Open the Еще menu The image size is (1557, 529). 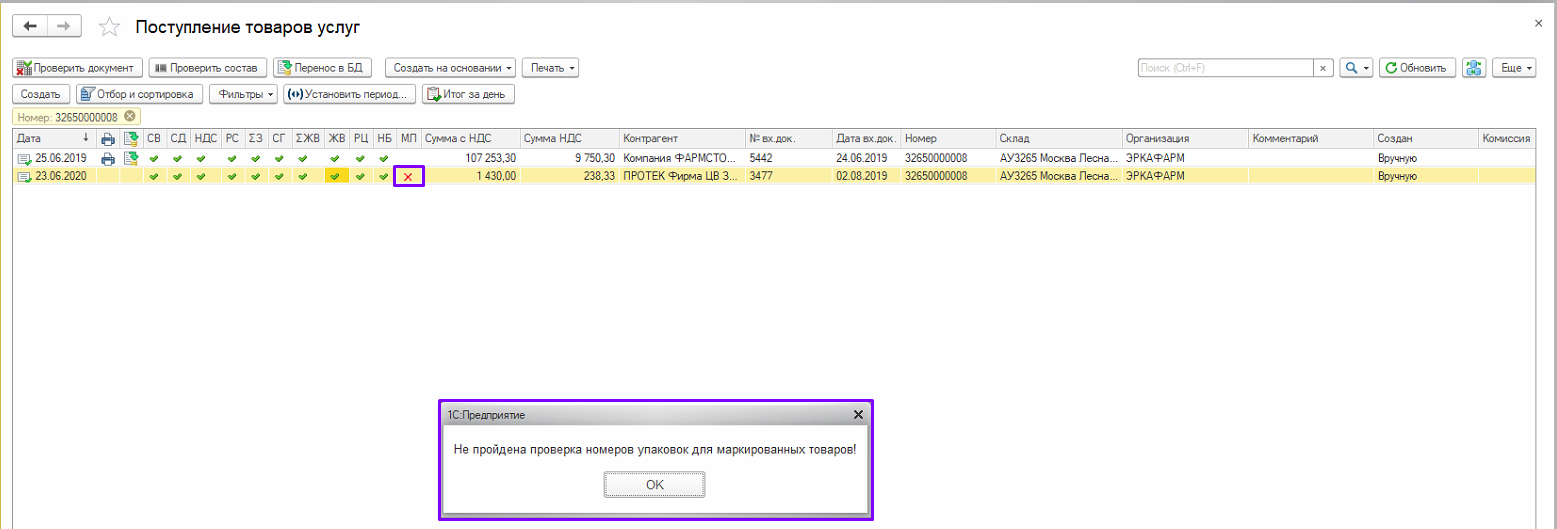point(1513,68)
